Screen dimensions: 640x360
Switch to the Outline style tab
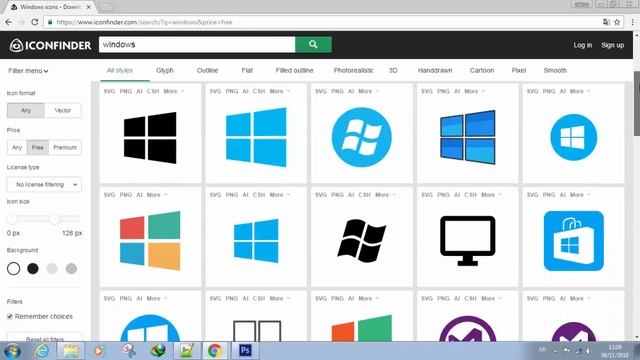(x=207, y=70)
